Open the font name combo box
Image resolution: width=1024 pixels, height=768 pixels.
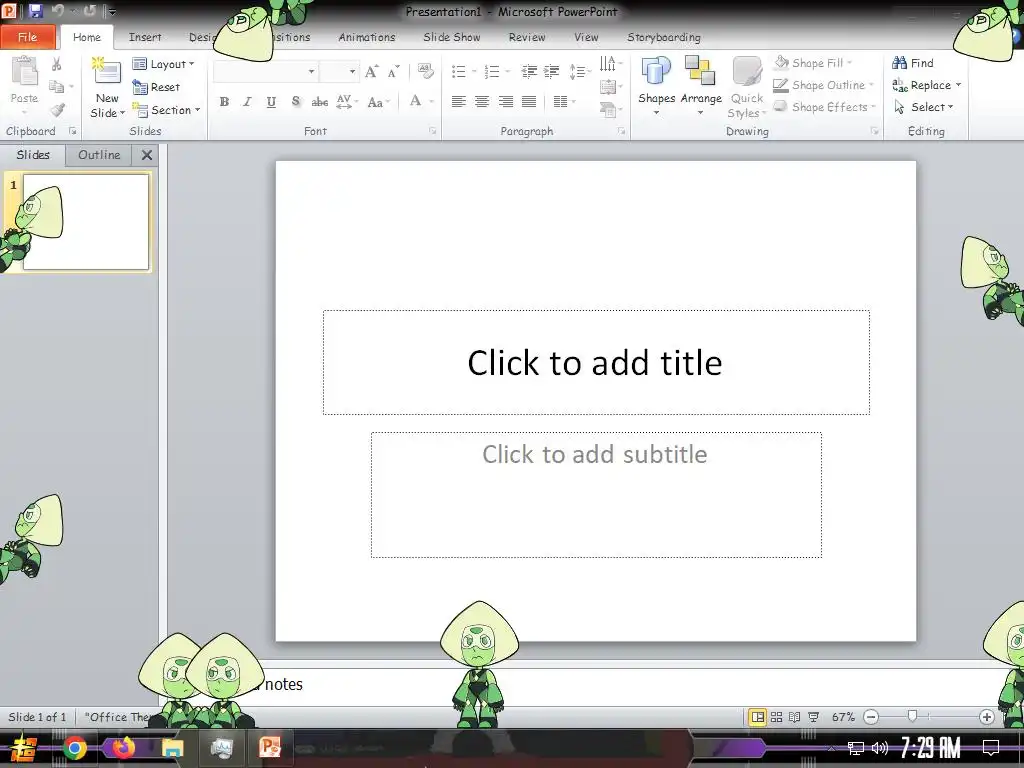(x=266, y=71)
